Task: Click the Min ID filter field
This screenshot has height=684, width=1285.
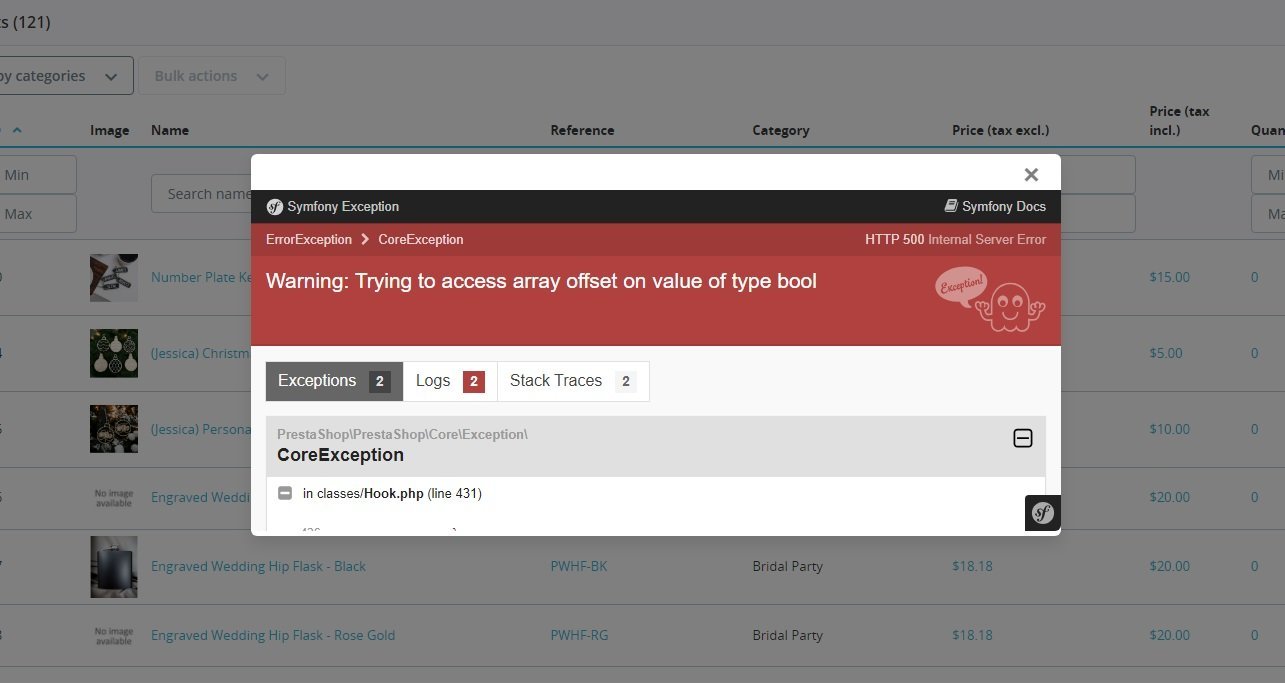Action: coord(38,175)
